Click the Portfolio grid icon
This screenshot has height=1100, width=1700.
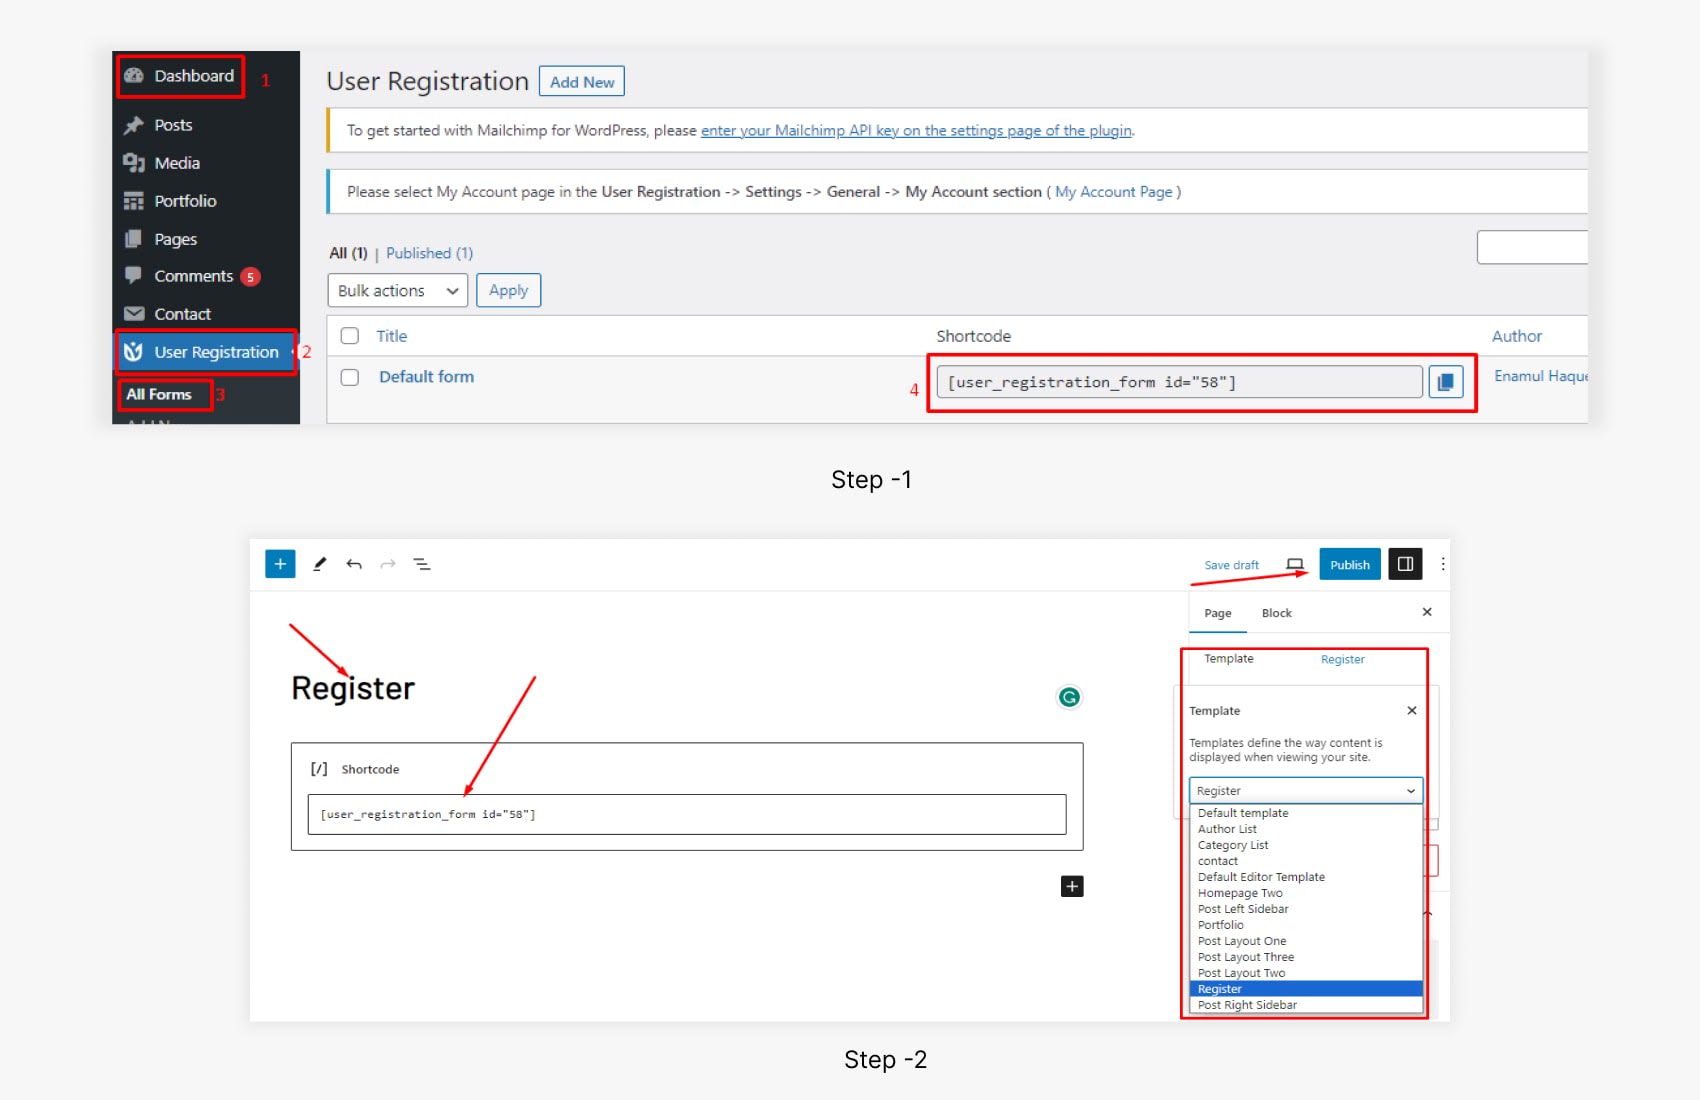(134, 201)
